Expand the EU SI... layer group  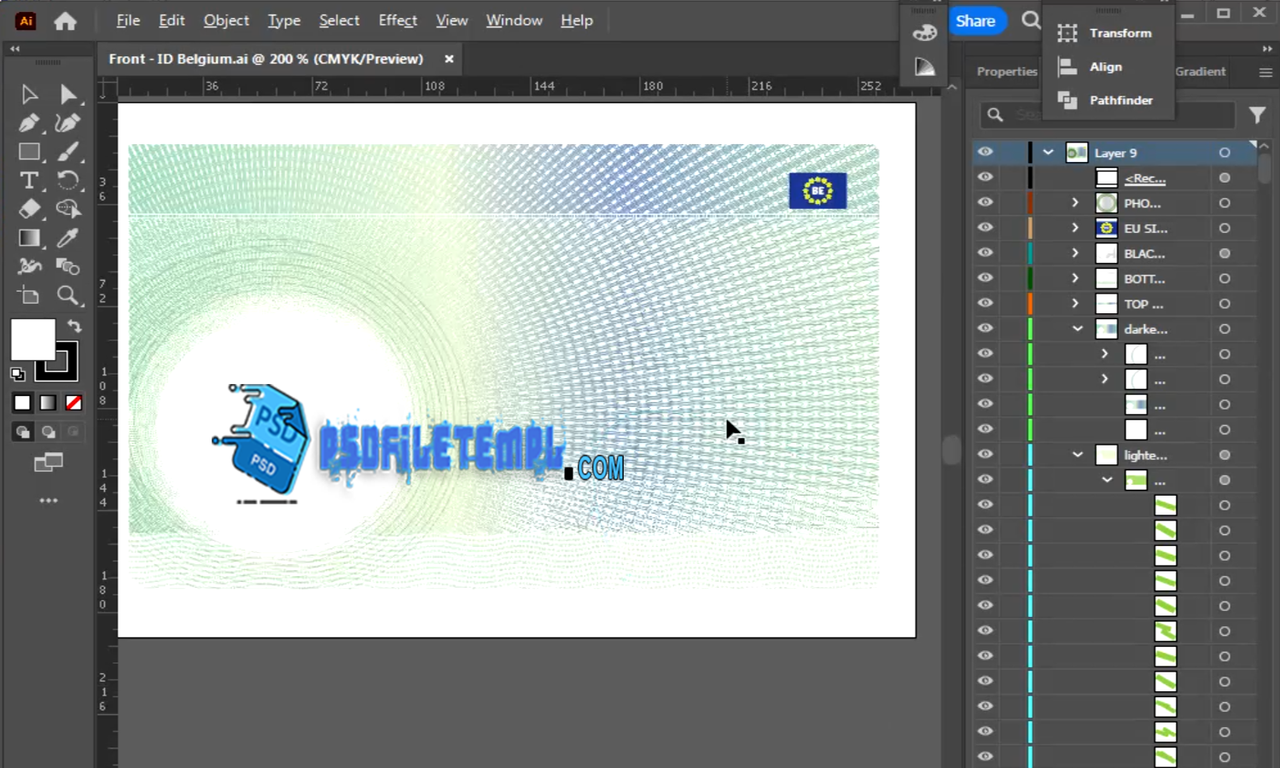tap(1076, 228)
